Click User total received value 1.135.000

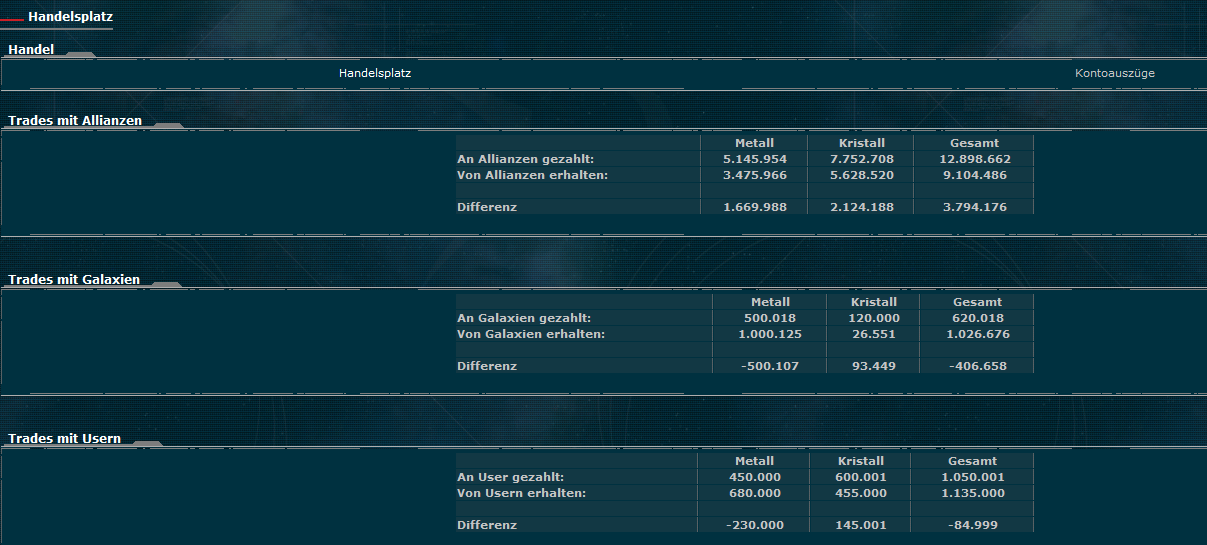[x=973, y=493]
